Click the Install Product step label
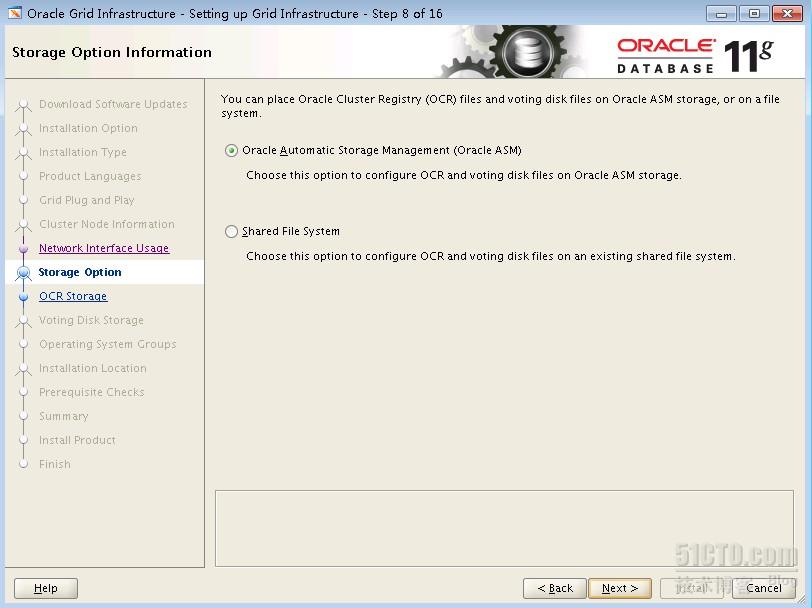The width and height of the screenshot is (812, 608). [x=77, y=440]
